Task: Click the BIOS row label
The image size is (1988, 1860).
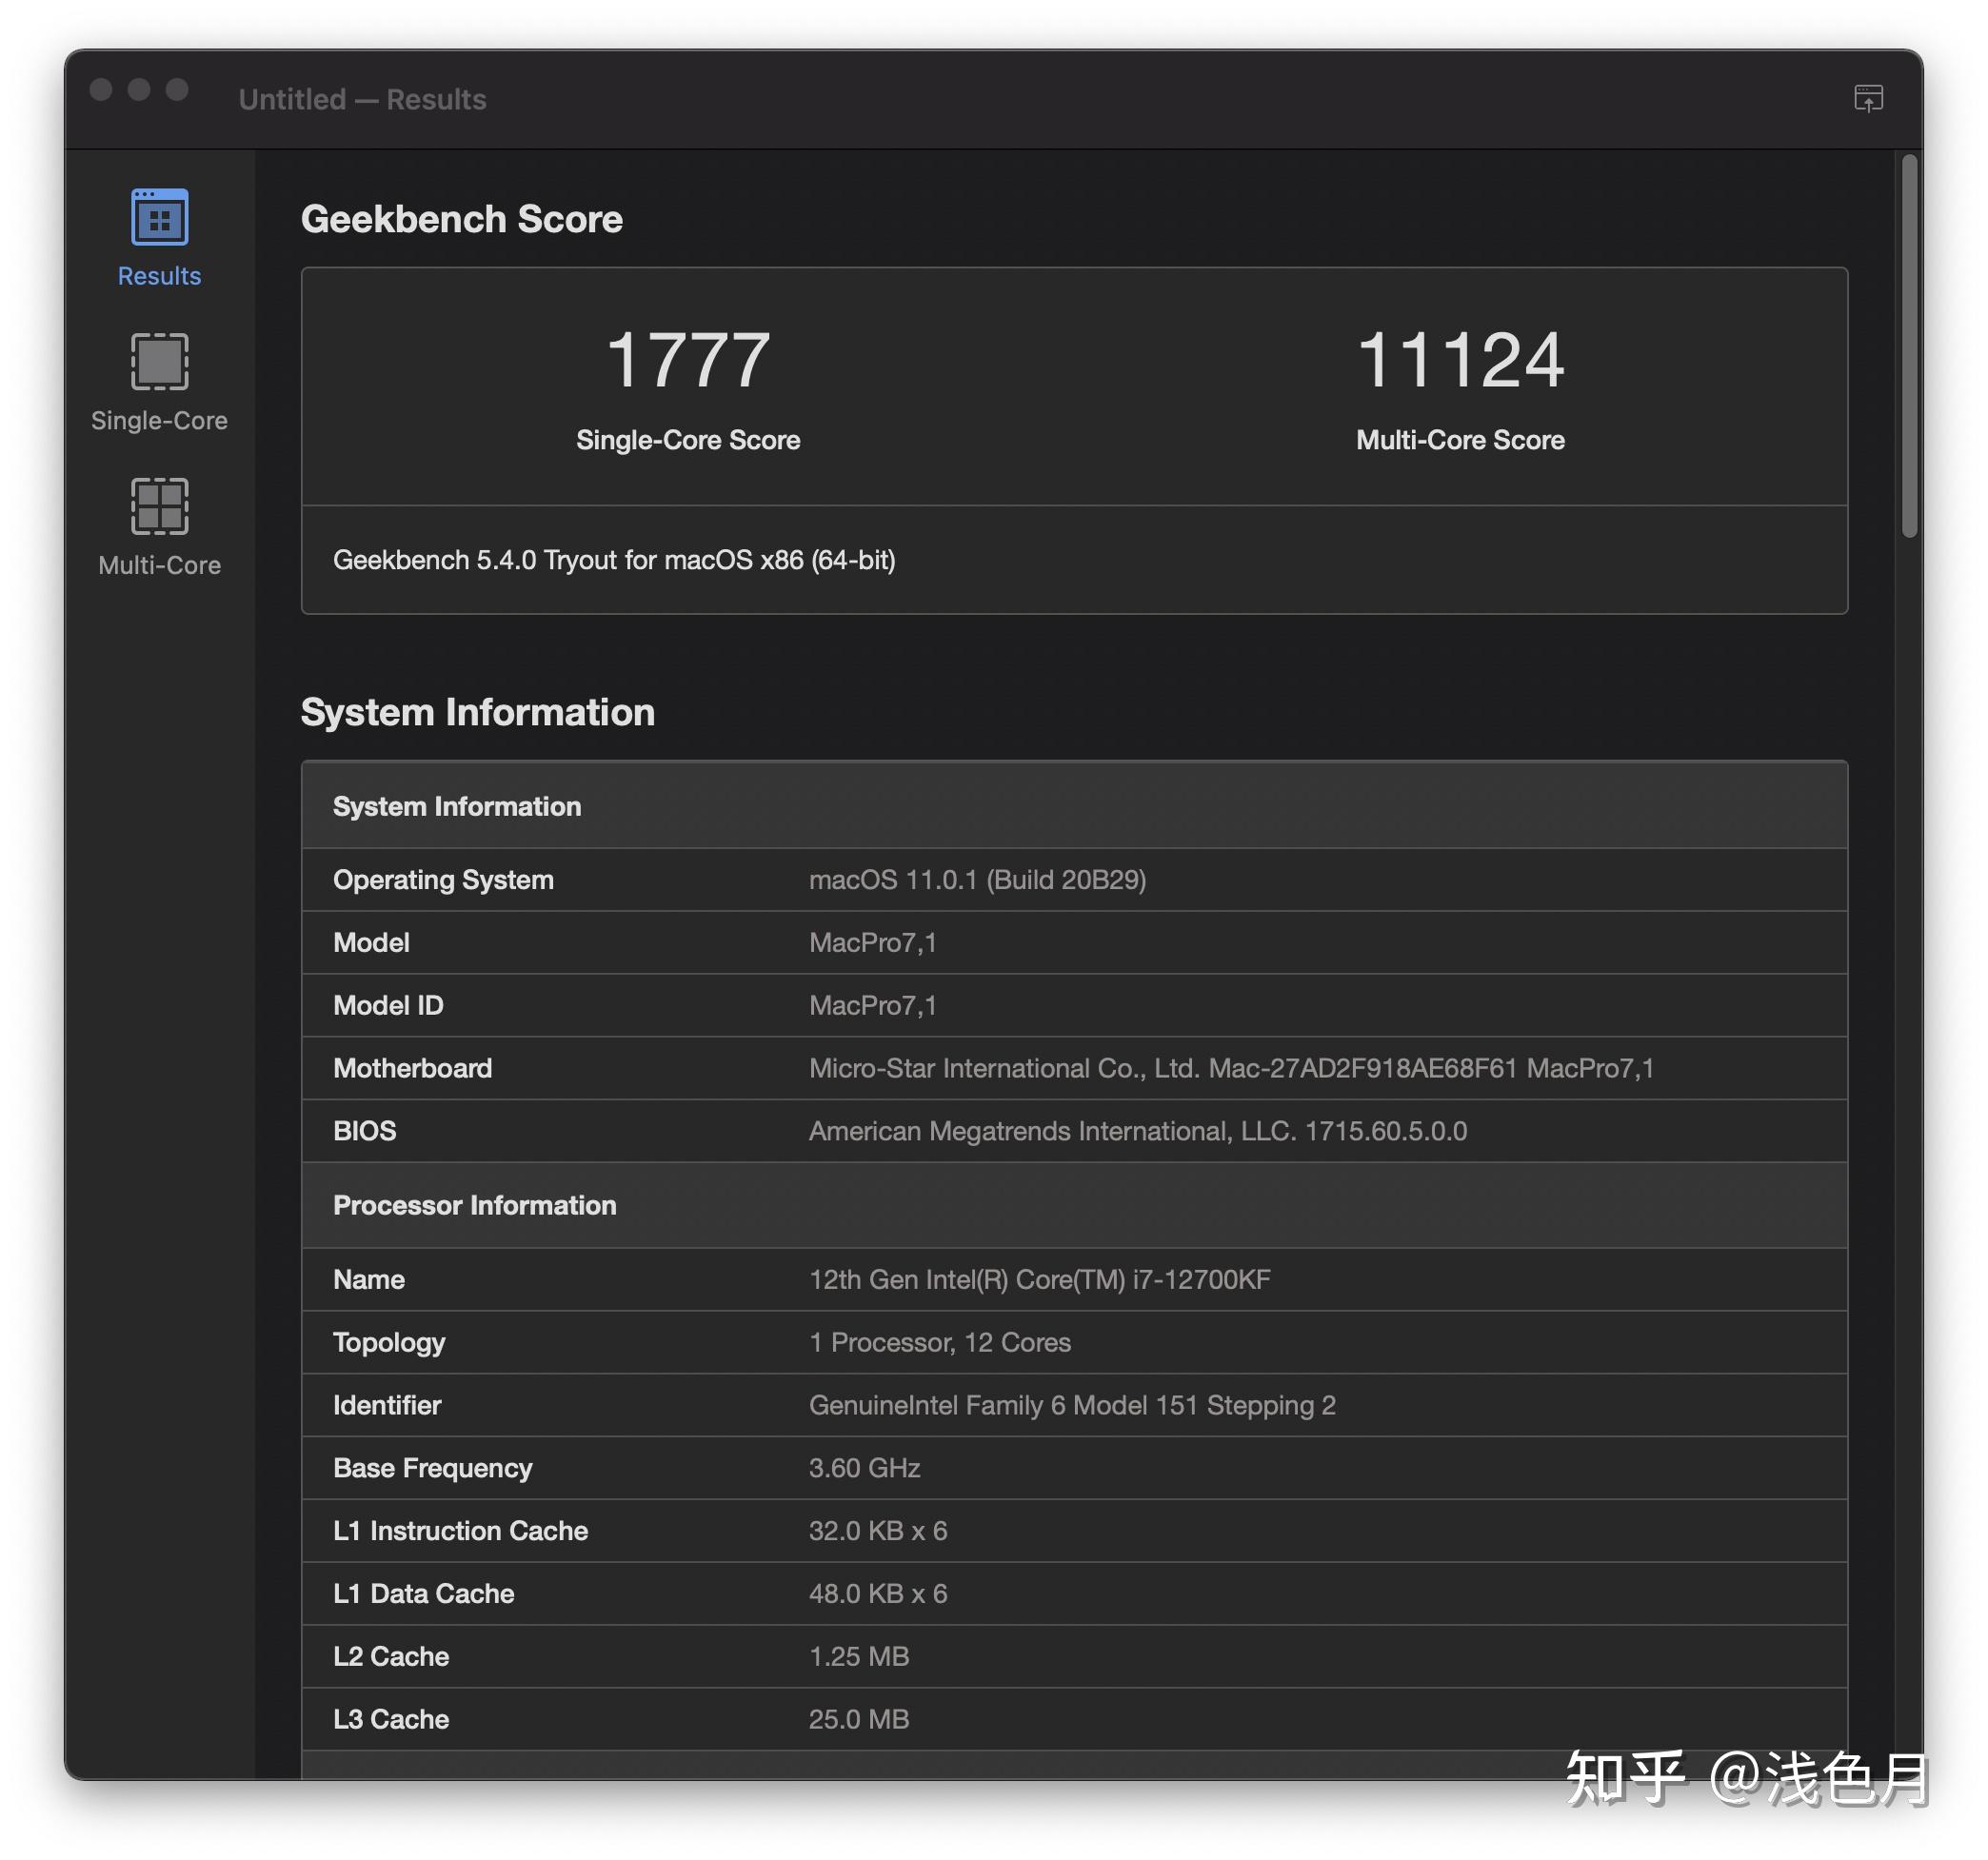Action: coord(364,1131)
